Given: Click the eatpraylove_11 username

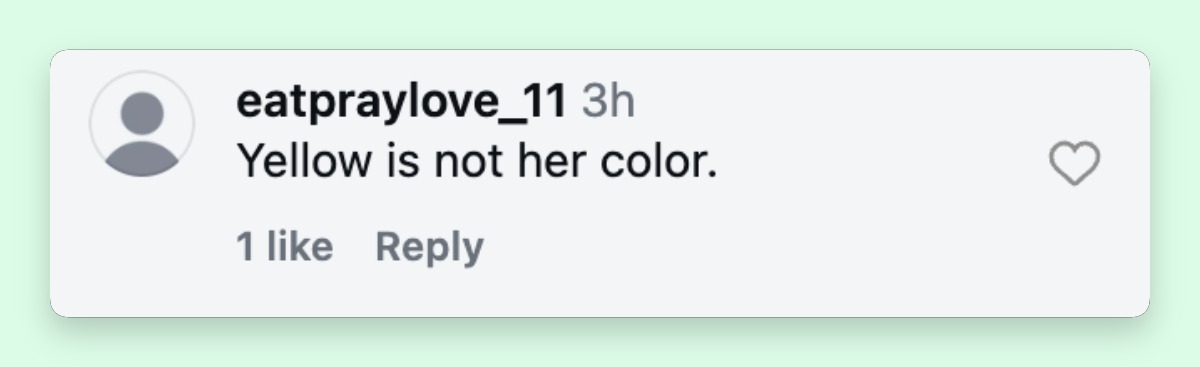Looking at the screenshot, I should coord(402,102).
